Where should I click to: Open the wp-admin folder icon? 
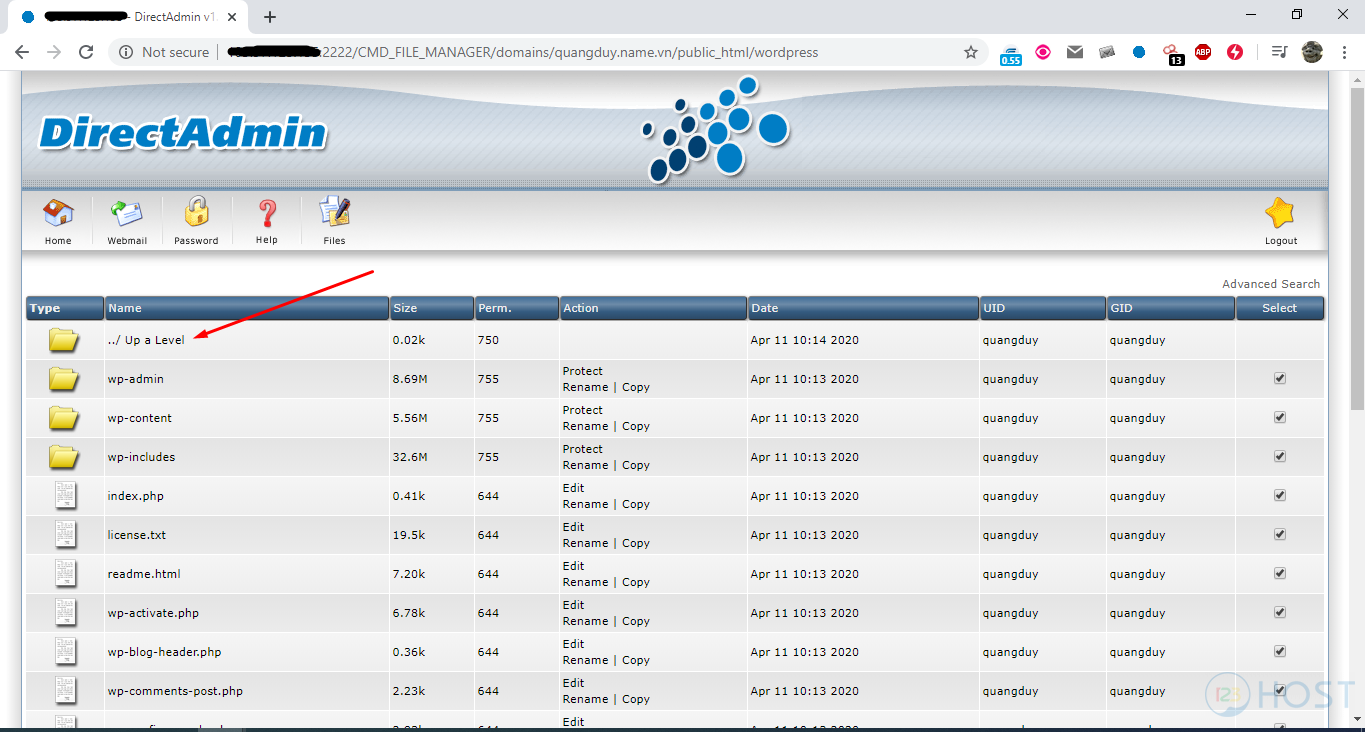click(x=64, y=379)
